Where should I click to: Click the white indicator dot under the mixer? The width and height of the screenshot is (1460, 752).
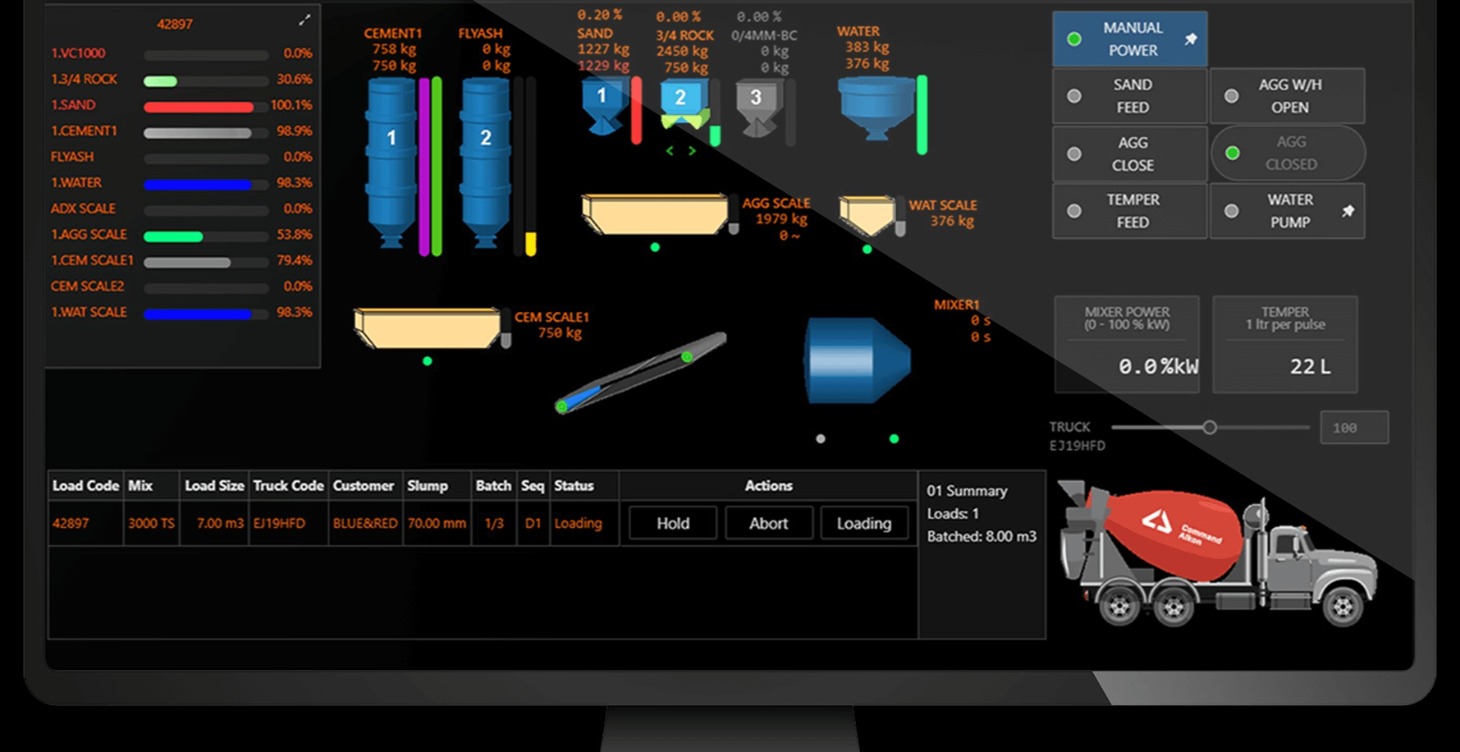[821, 438]
